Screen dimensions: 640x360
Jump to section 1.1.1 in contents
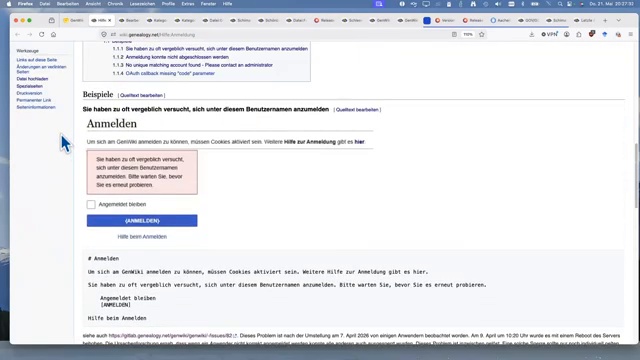click(217, 49)
